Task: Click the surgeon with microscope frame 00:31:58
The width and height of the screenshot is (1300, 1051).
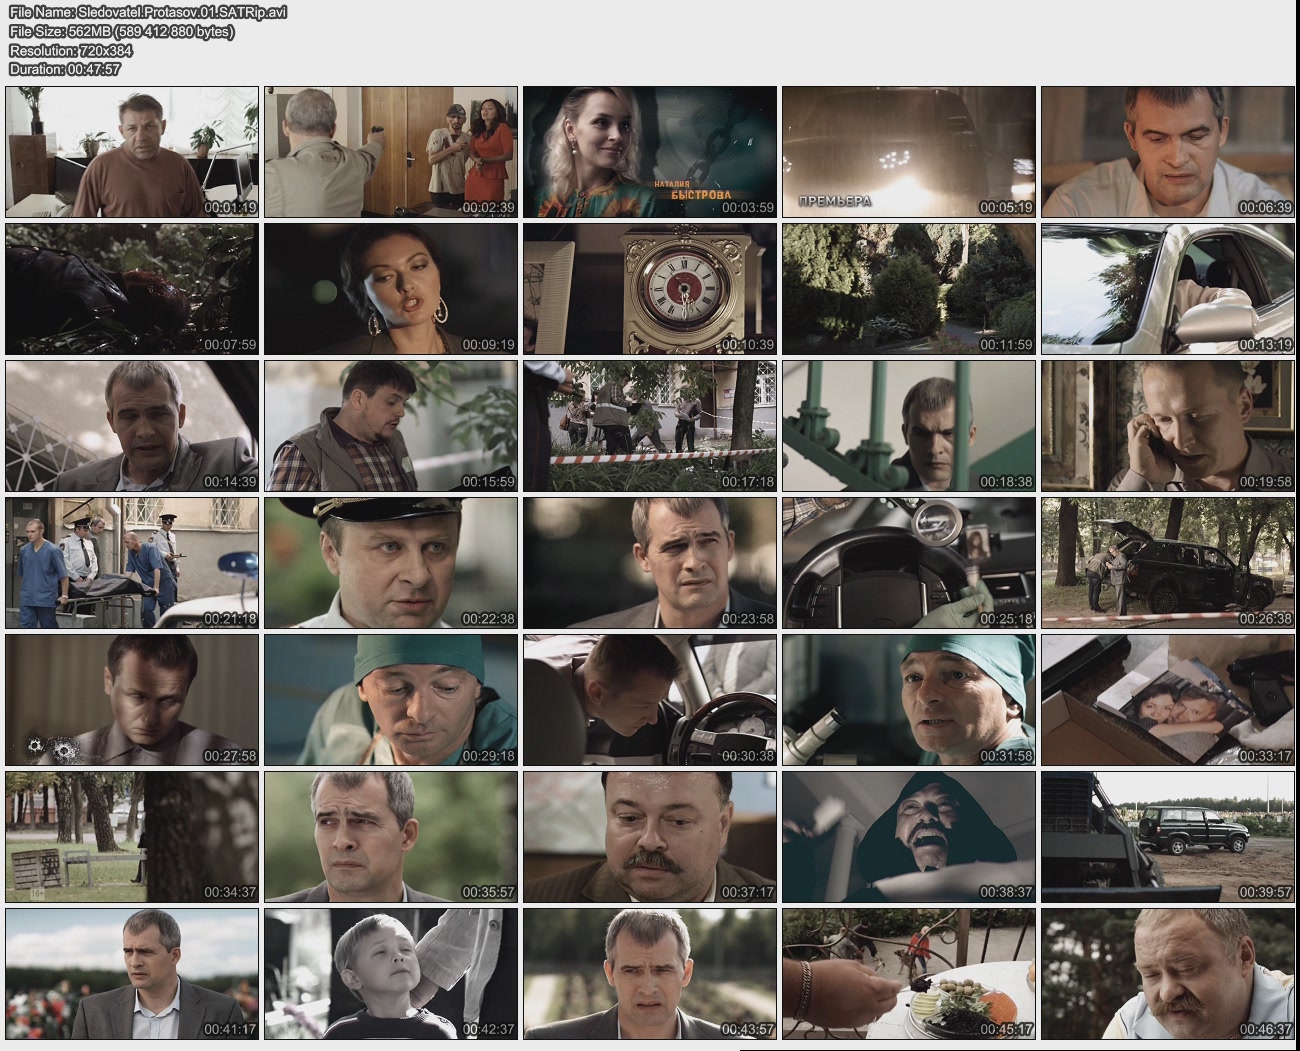Action: pyautogui.click(x=908, y=700)
